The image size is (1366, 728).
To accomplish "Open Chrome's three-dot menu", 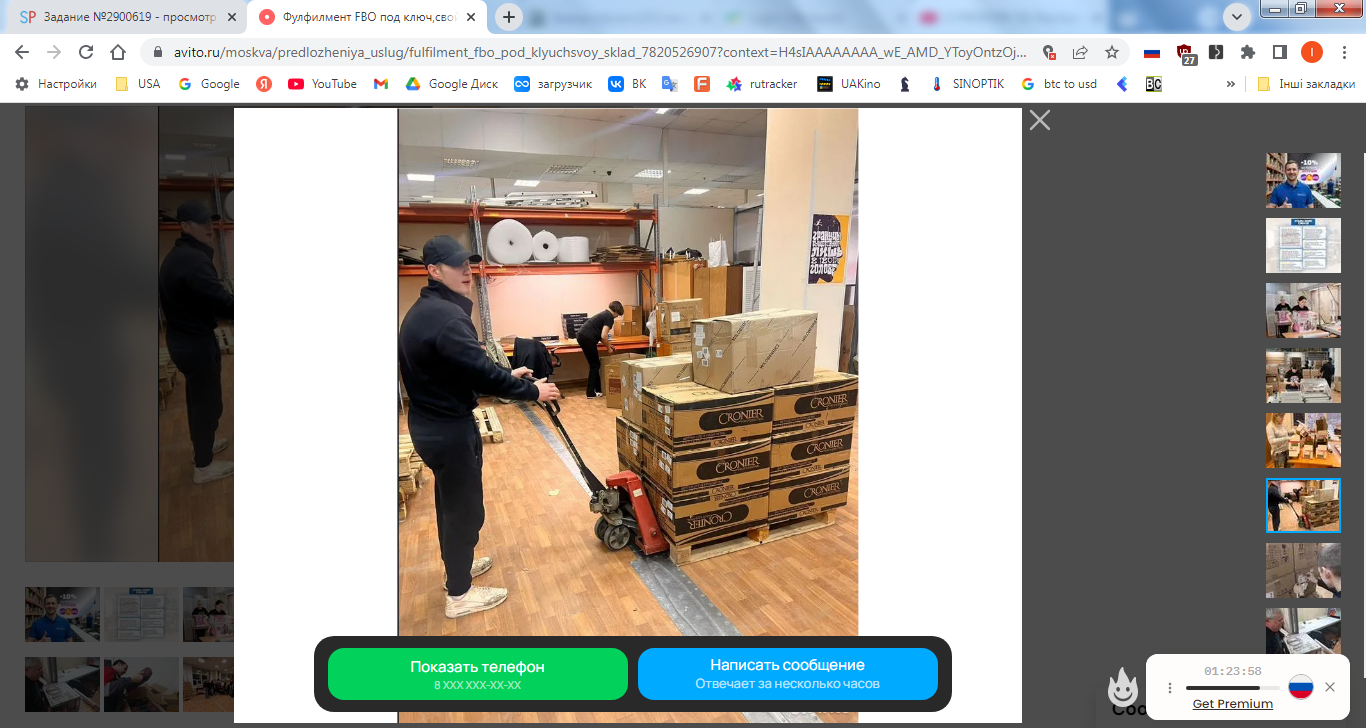I will [1343, 52].
